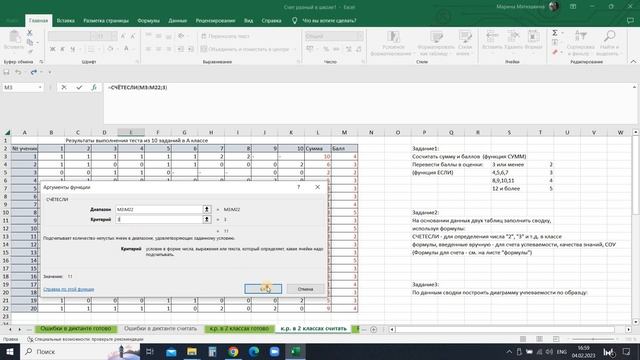Click Отмена in the function arguments dialog
This screenshot has height=360, width=640.
[x=305, y=289]
